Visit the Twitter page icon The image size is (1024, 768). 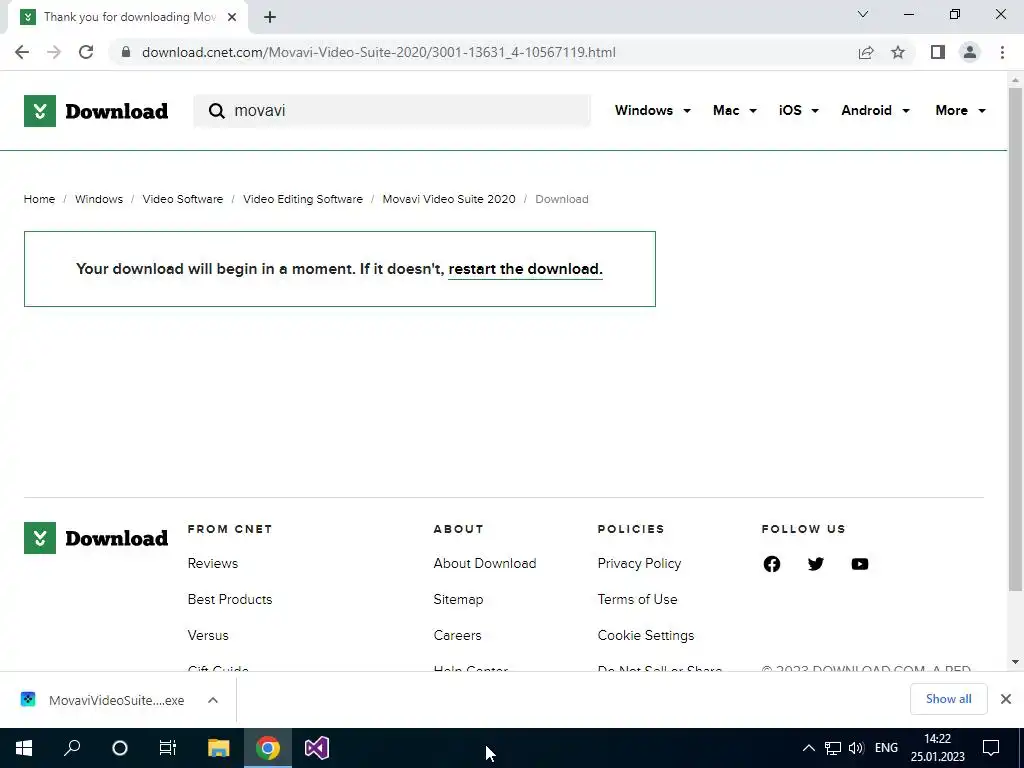point(816,564)
